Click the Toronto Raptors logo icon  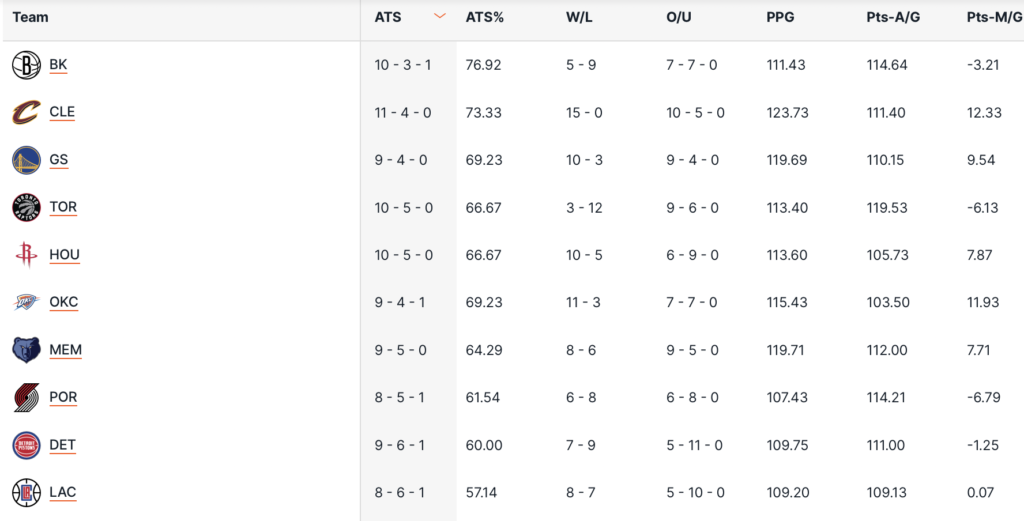(26, 208)
